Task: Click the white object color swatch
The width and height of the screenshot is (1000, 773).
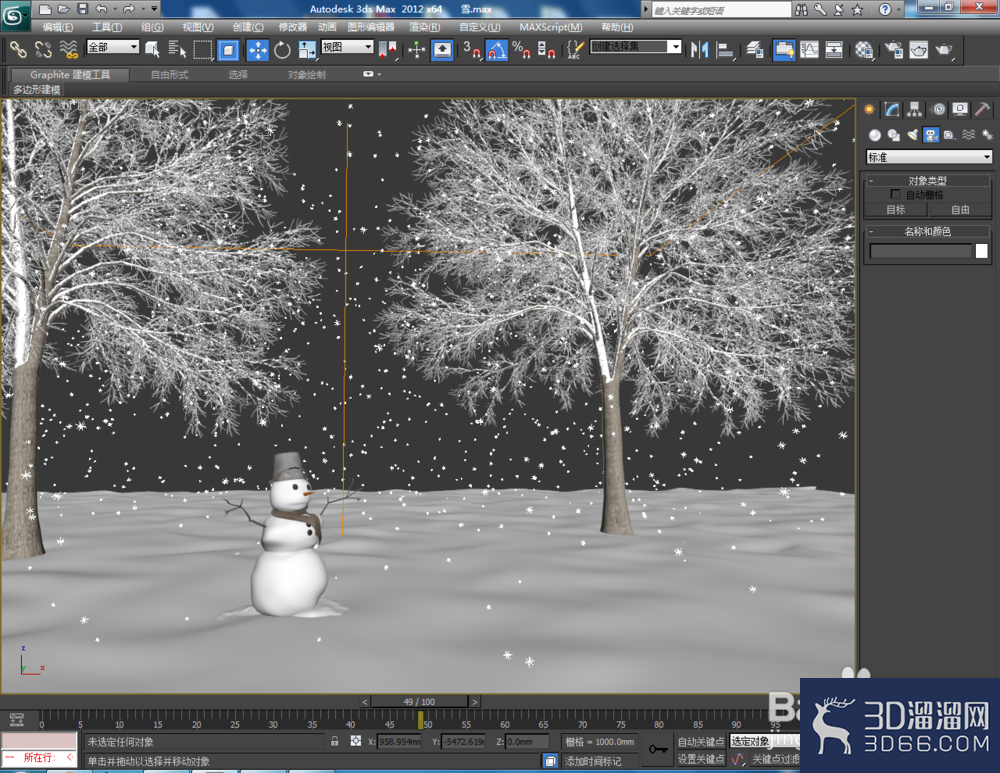Action: click(x=982, y=251)
